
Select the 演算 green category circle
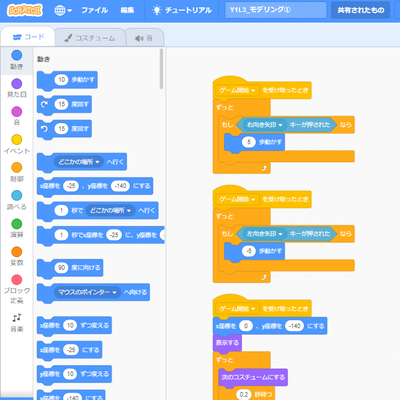tap(17, 224)
